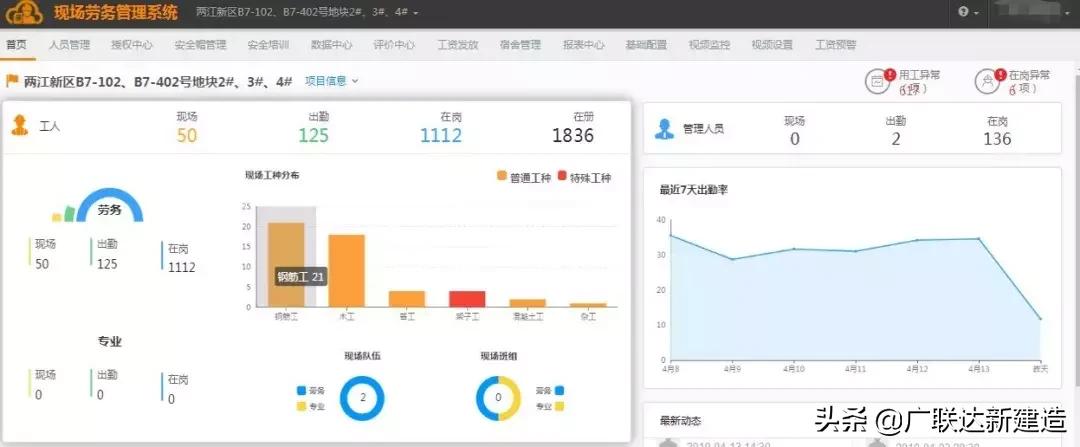Click the 现场班组 donut chart
This screenshot has width=1080, height=447.
click(499, 398)
